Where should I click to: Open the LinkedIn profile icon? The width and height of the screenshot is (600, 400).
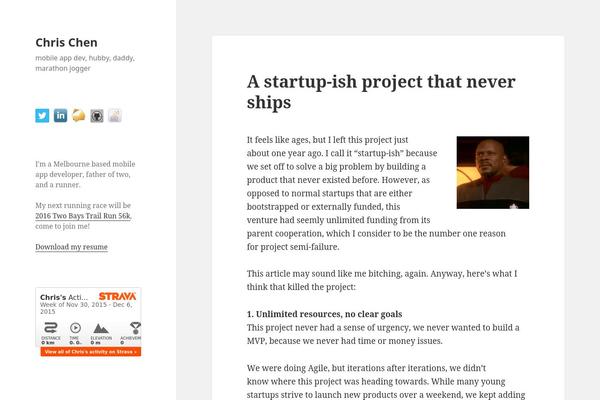click(60, 116)
